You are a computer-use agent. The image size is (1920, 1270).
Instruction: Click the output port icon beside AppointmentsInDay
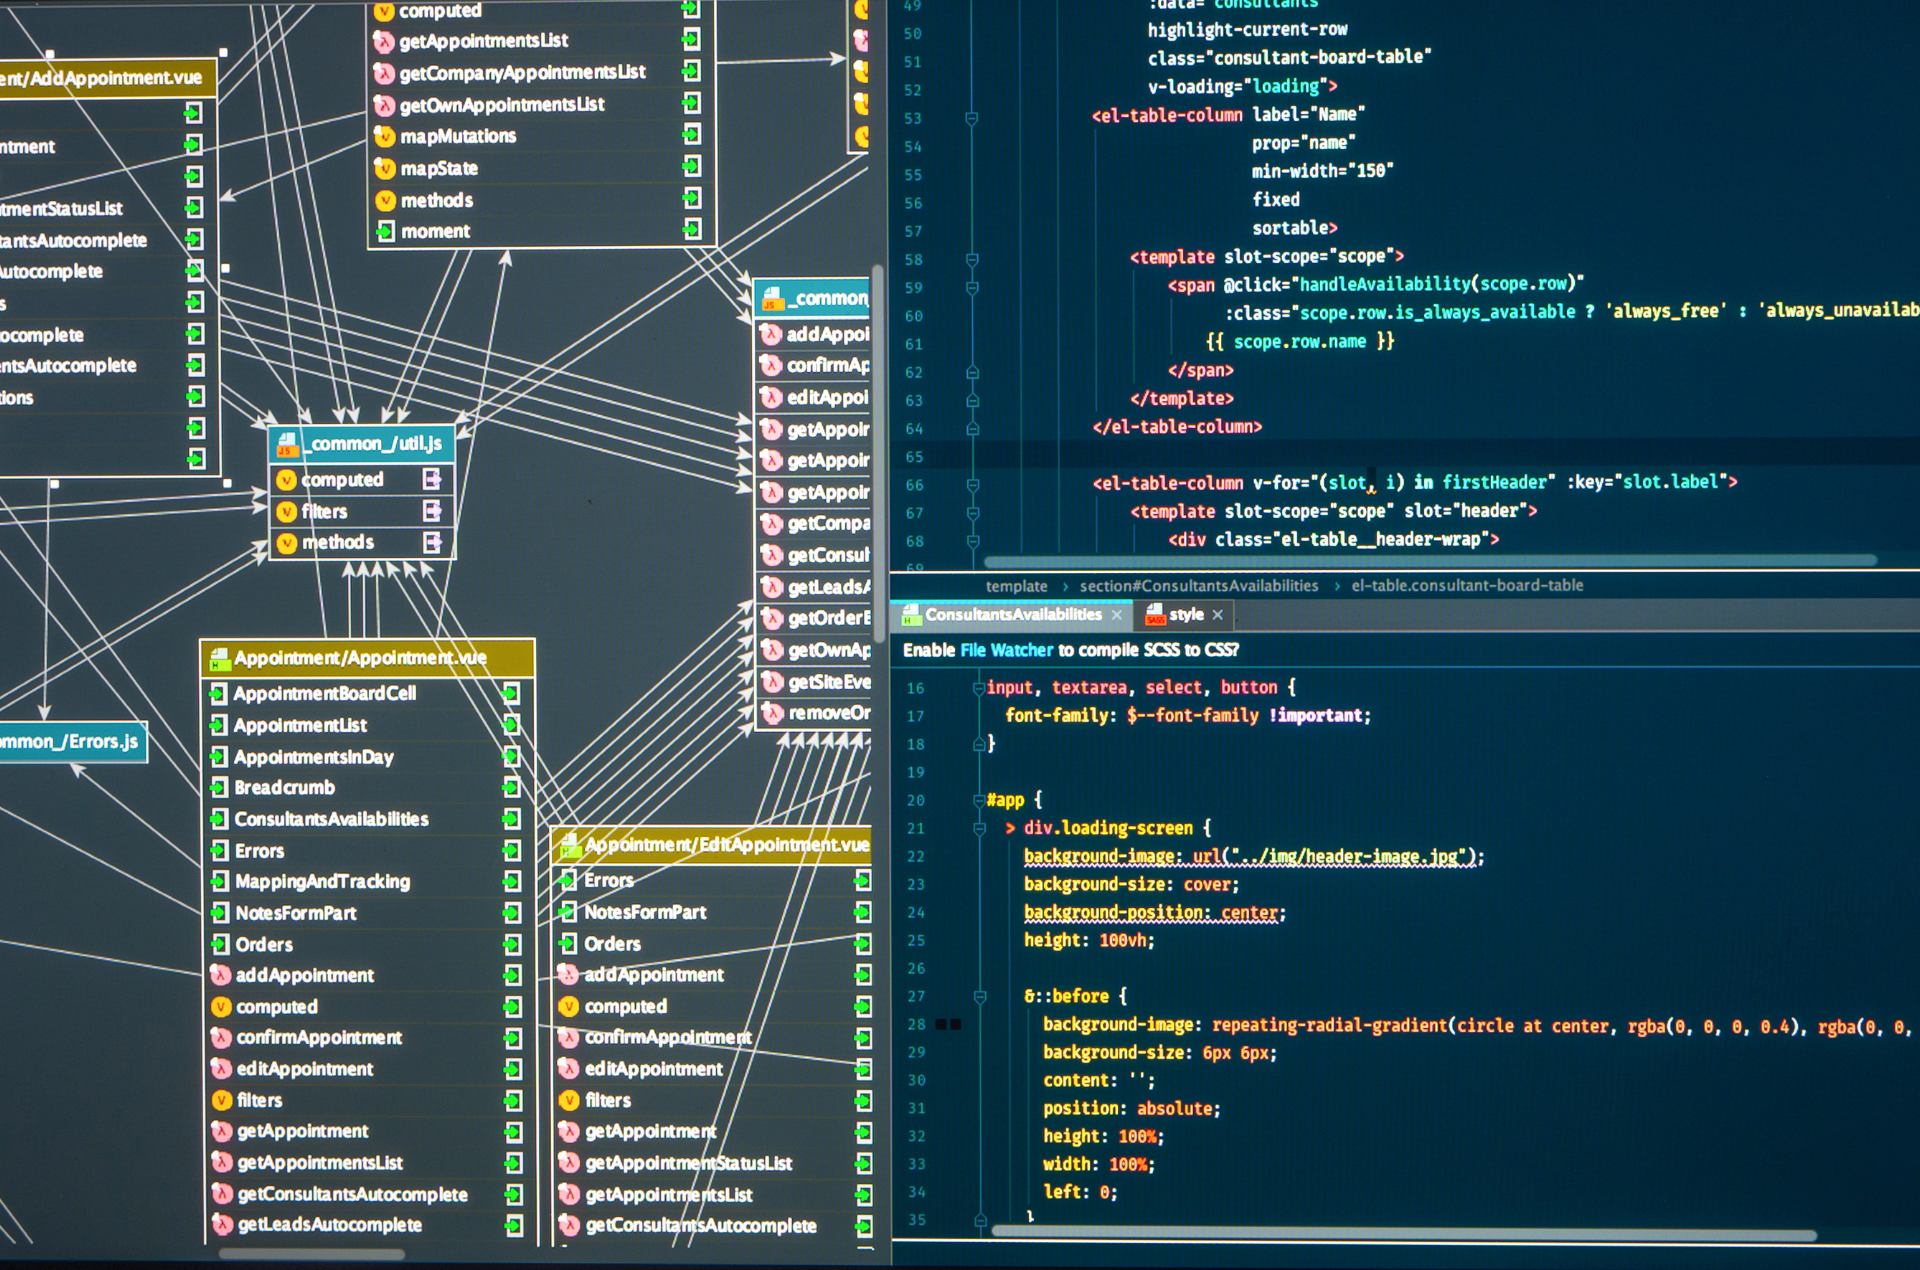511,757
